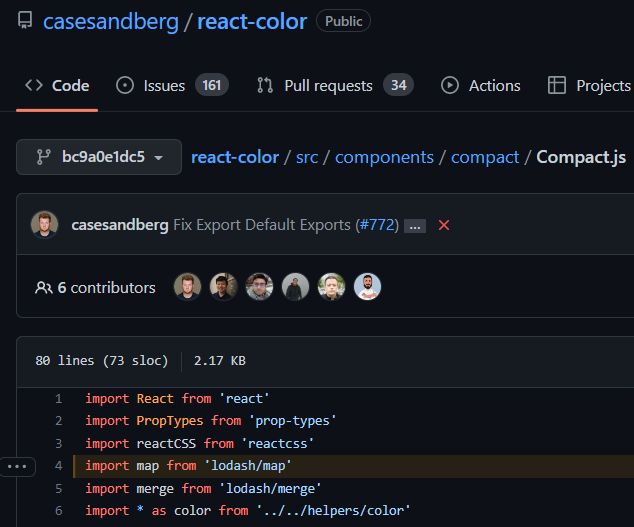Open the Issues tab
Viewport: 634px width, 527px height.
pos(172,86)
